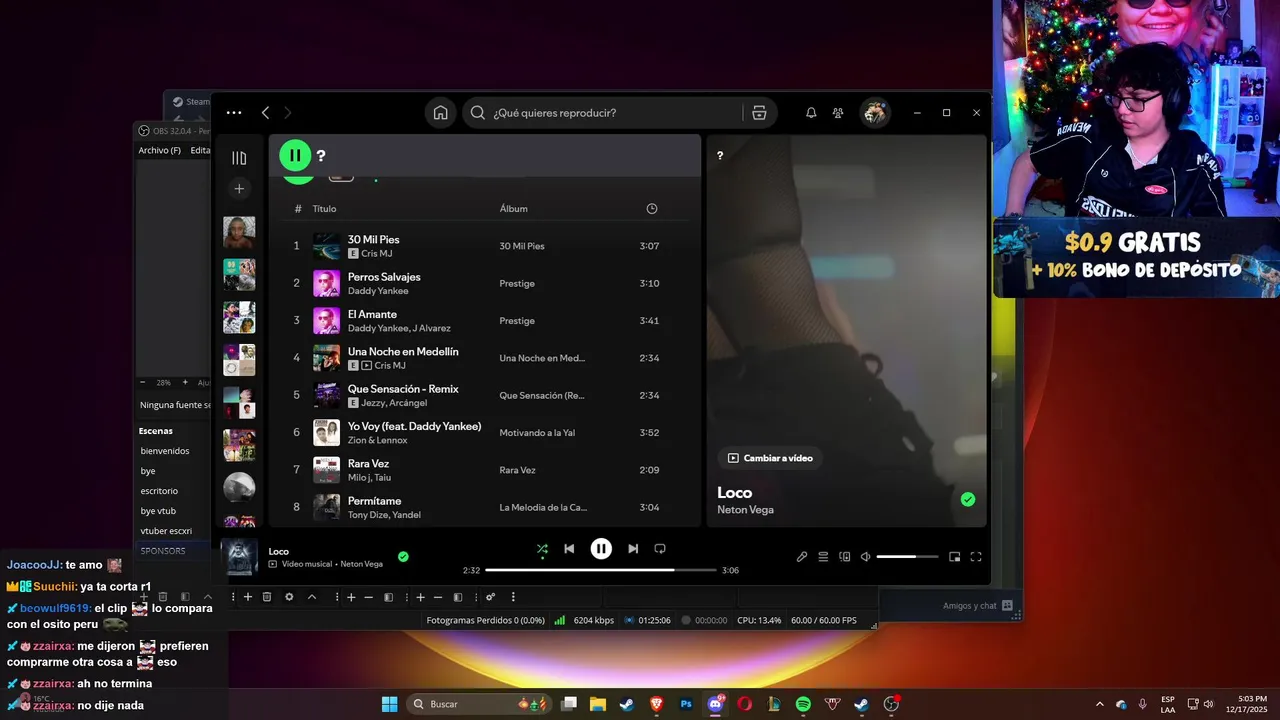Open Windows Start menu
The width and height of the screenshot is (1280, 720).
click(389, 704)
